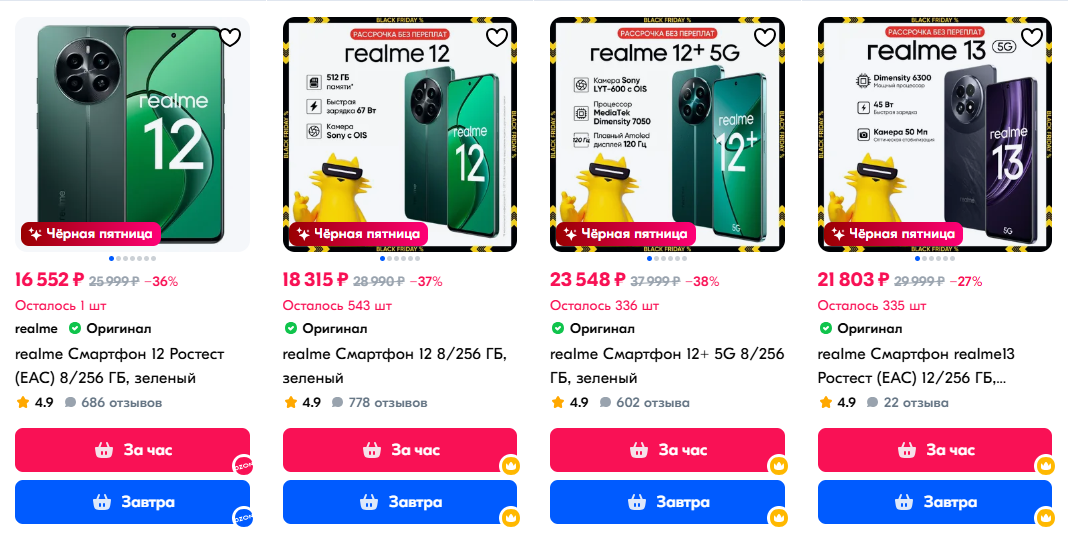Click reviews bubble icon next to 778 отзывов

(x=337, y=403)
